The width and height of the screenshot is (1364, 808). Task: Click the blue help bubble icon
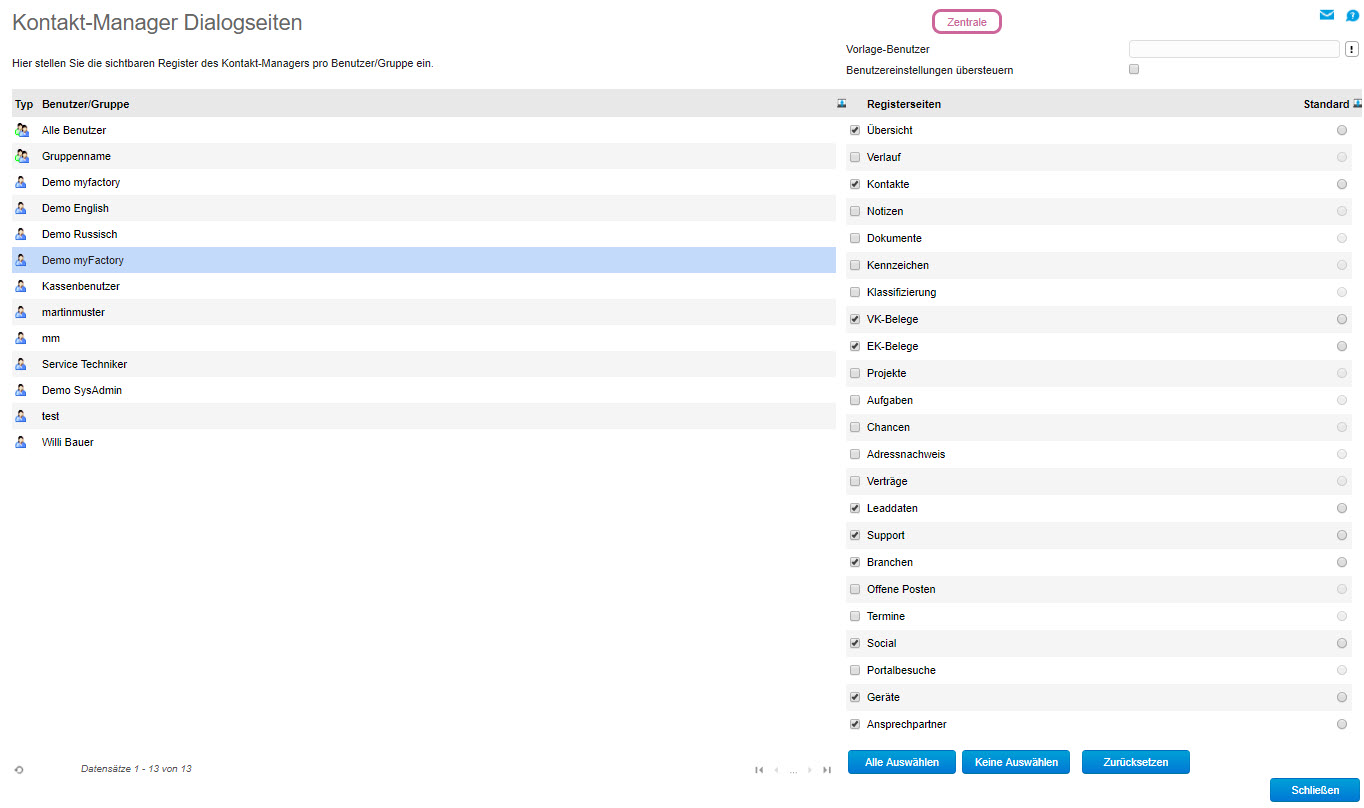click(1353, 15)
